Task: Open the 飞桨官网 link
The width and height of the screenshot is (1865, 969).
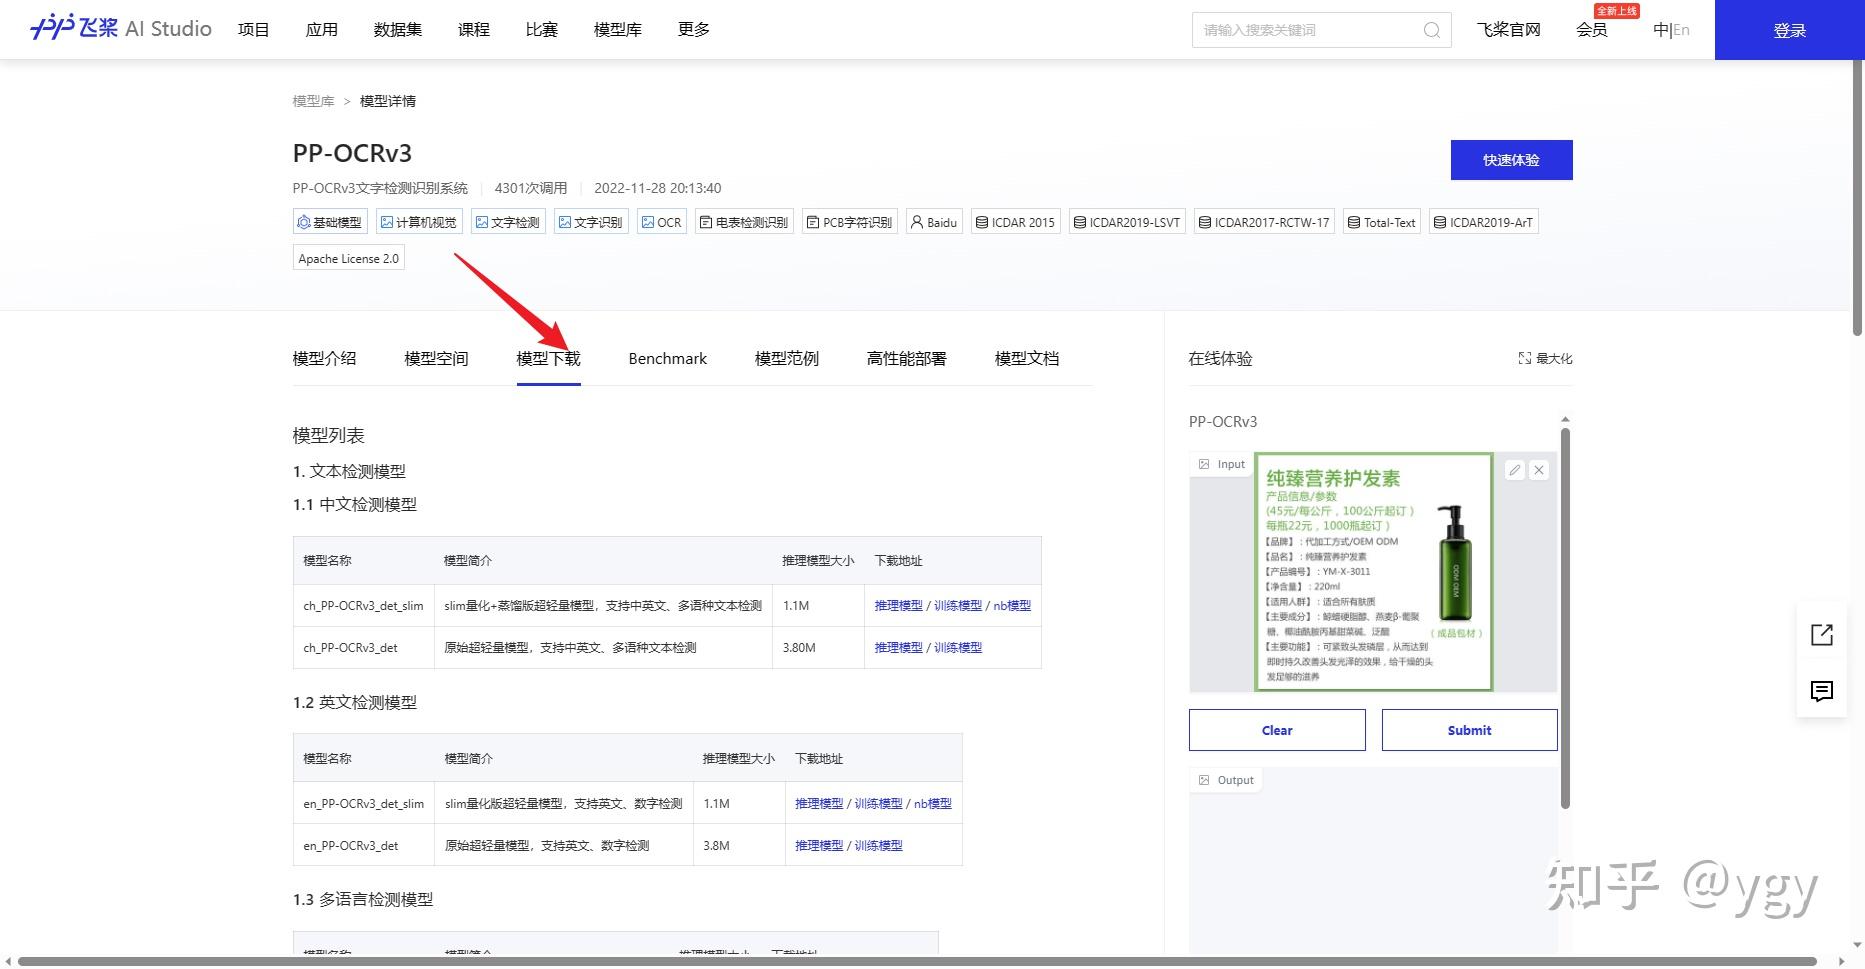Action: tap(1509, 29)
